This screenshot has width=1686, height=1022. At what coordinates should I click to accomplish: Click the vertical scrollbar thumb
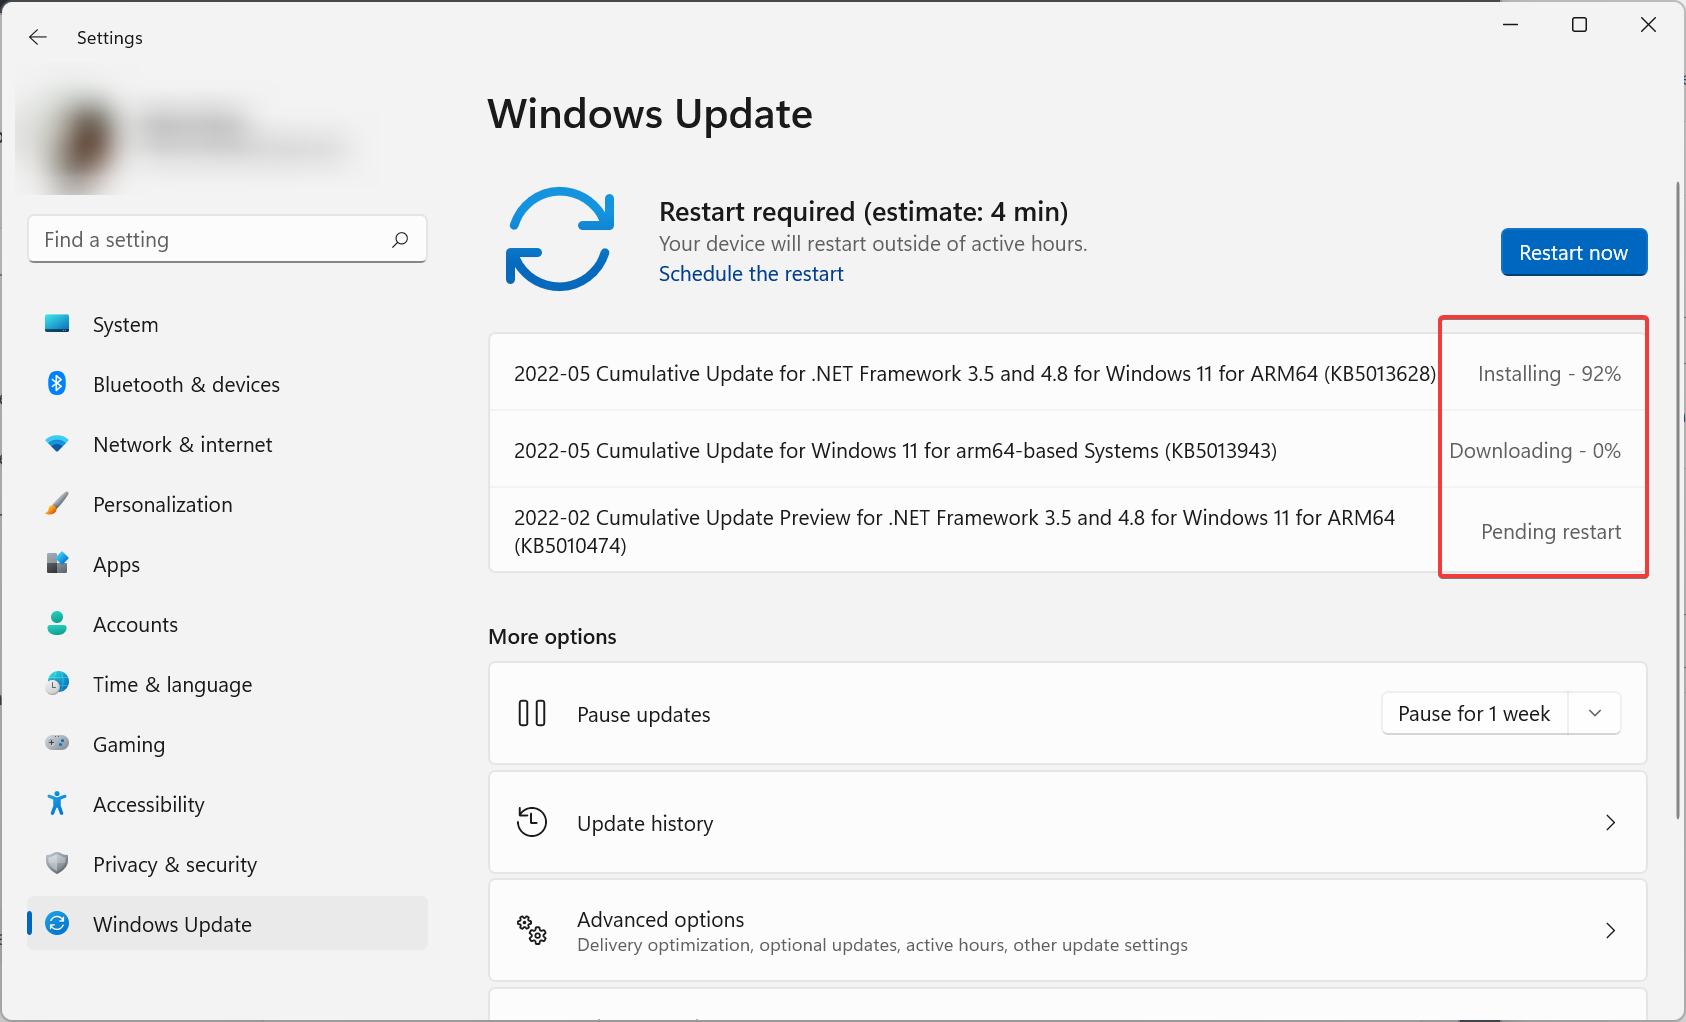(1678, 500)
